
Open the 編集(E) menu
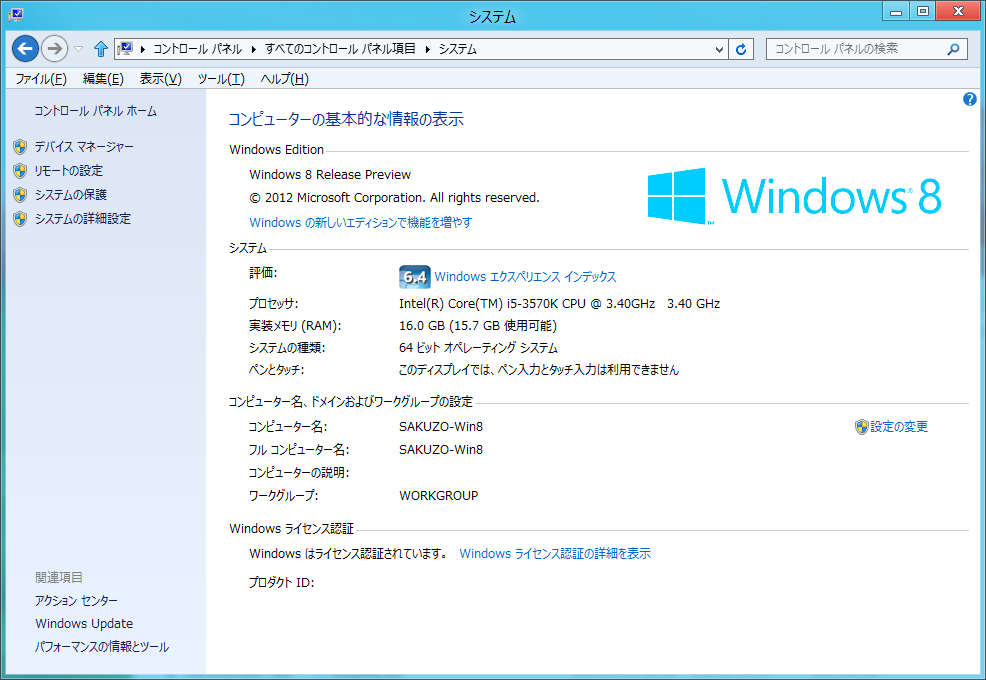(x=103, y=79)
